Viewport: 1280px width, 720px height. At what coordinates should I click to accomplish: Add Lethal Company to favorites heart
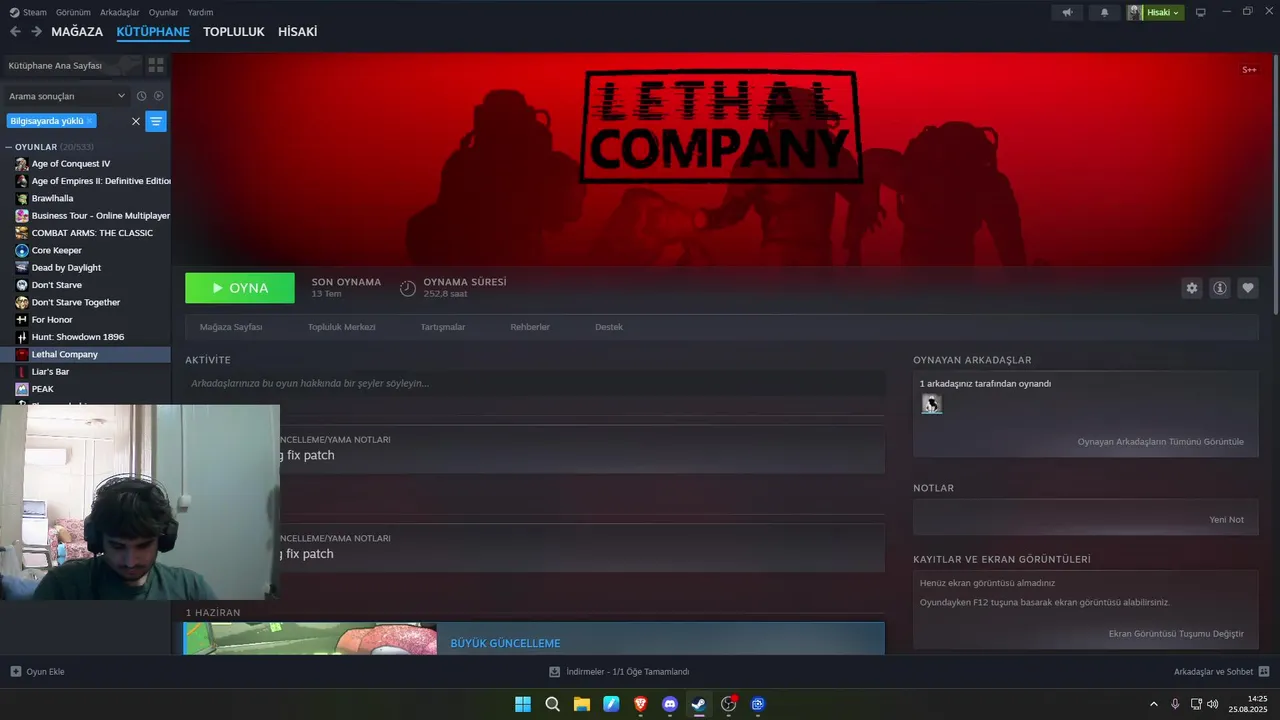(x=1248, y=288)
